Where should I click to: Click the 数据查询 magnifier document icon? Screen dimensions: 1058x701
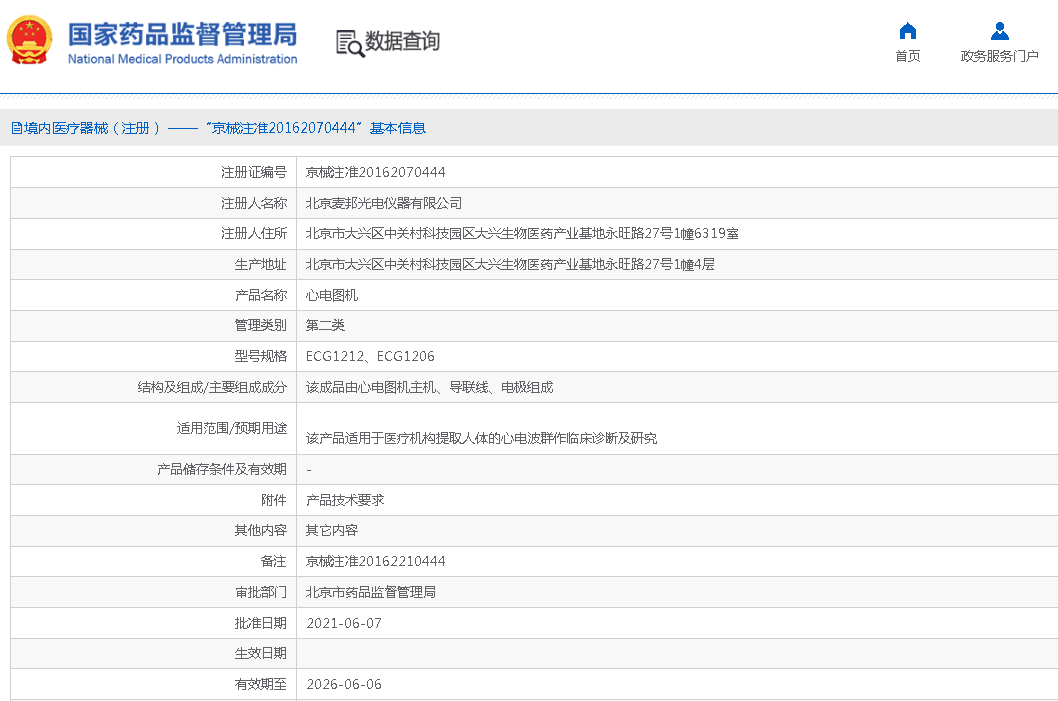click(x=350, y=42)
